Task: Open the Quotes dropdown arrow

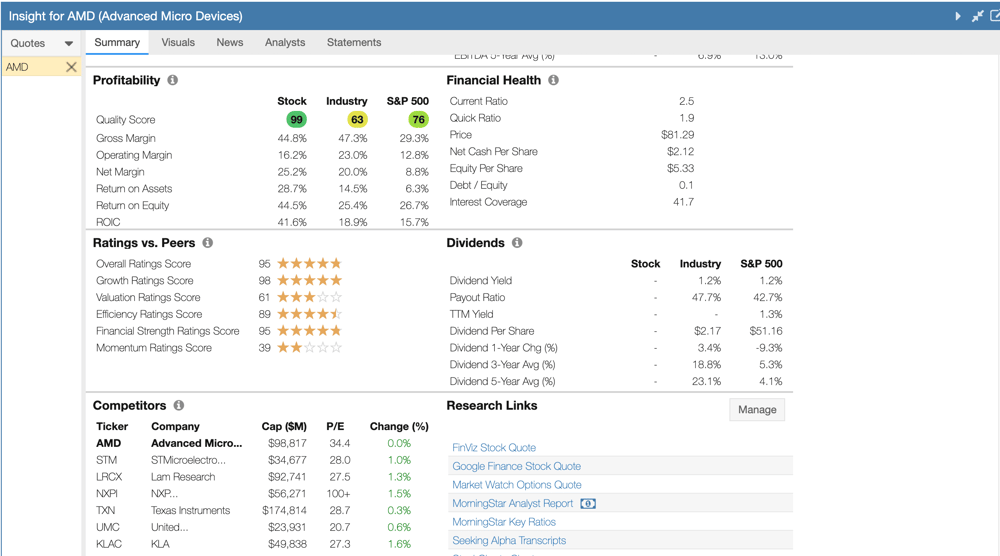Action: click(68, 43)
